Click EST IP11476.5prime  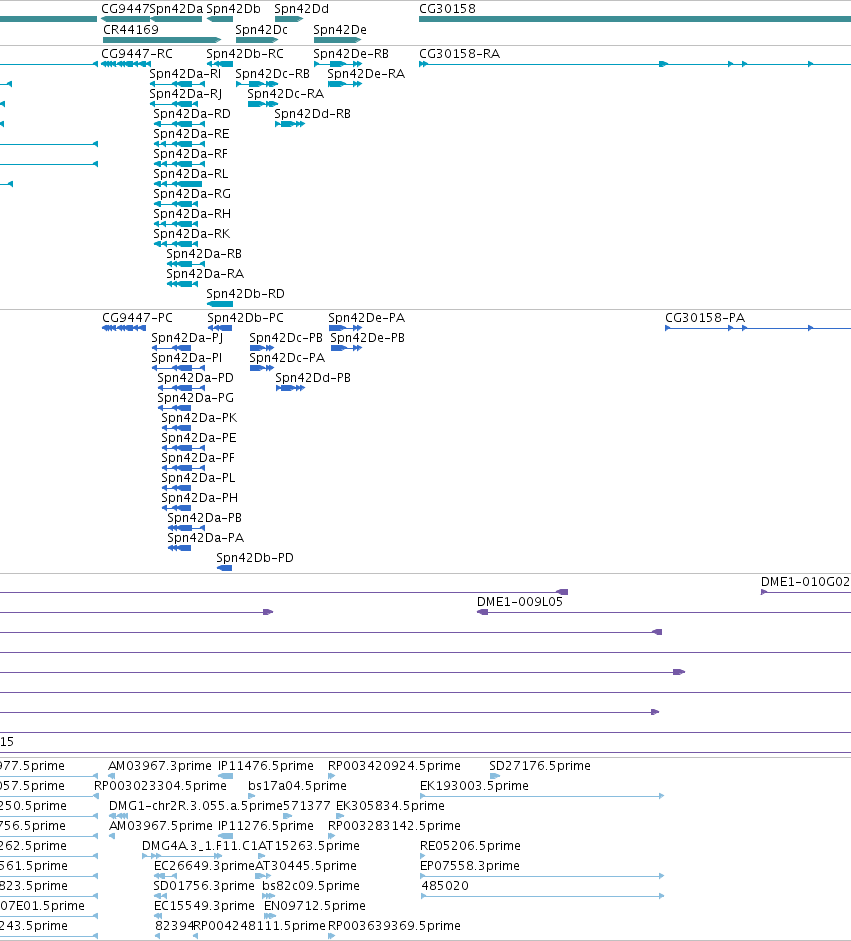(x=266, y=766)
